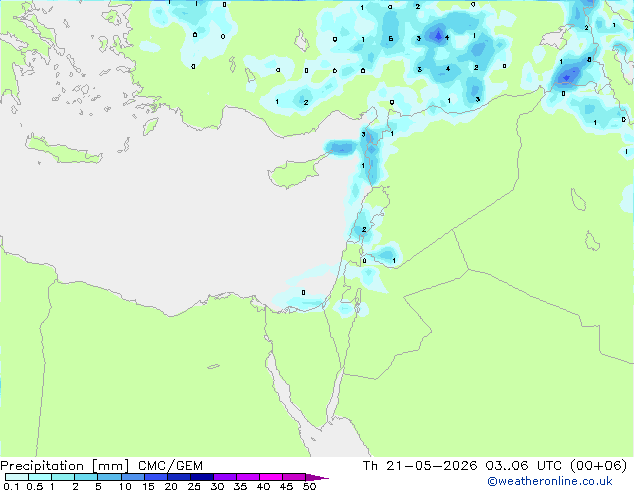
Task: Click the 40–45 mm magenta legend box
Action: click(x=271, y=477)
